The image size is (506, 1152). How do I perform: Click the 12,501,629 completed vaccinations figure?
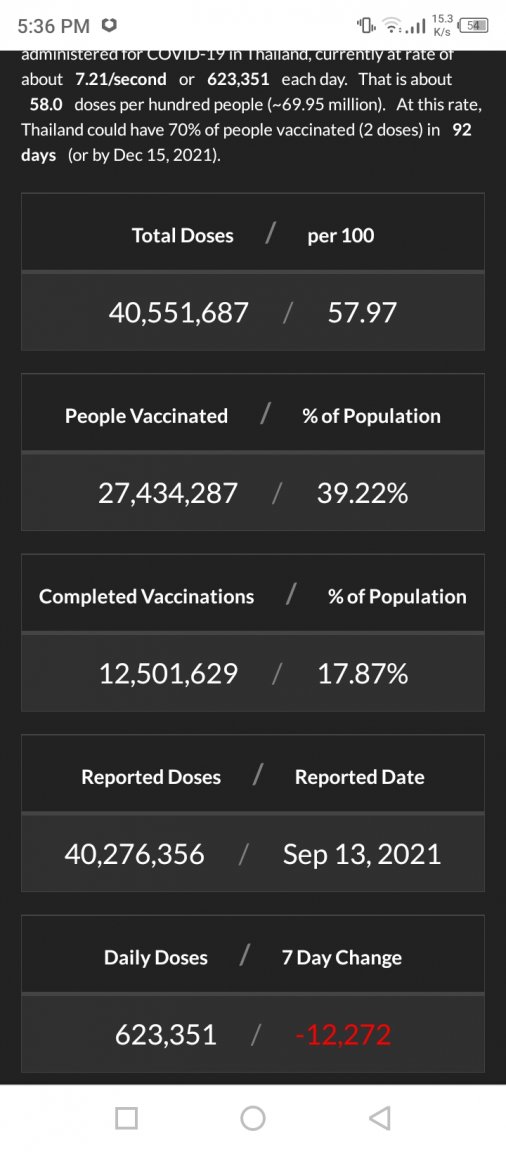tap(168, 674)
